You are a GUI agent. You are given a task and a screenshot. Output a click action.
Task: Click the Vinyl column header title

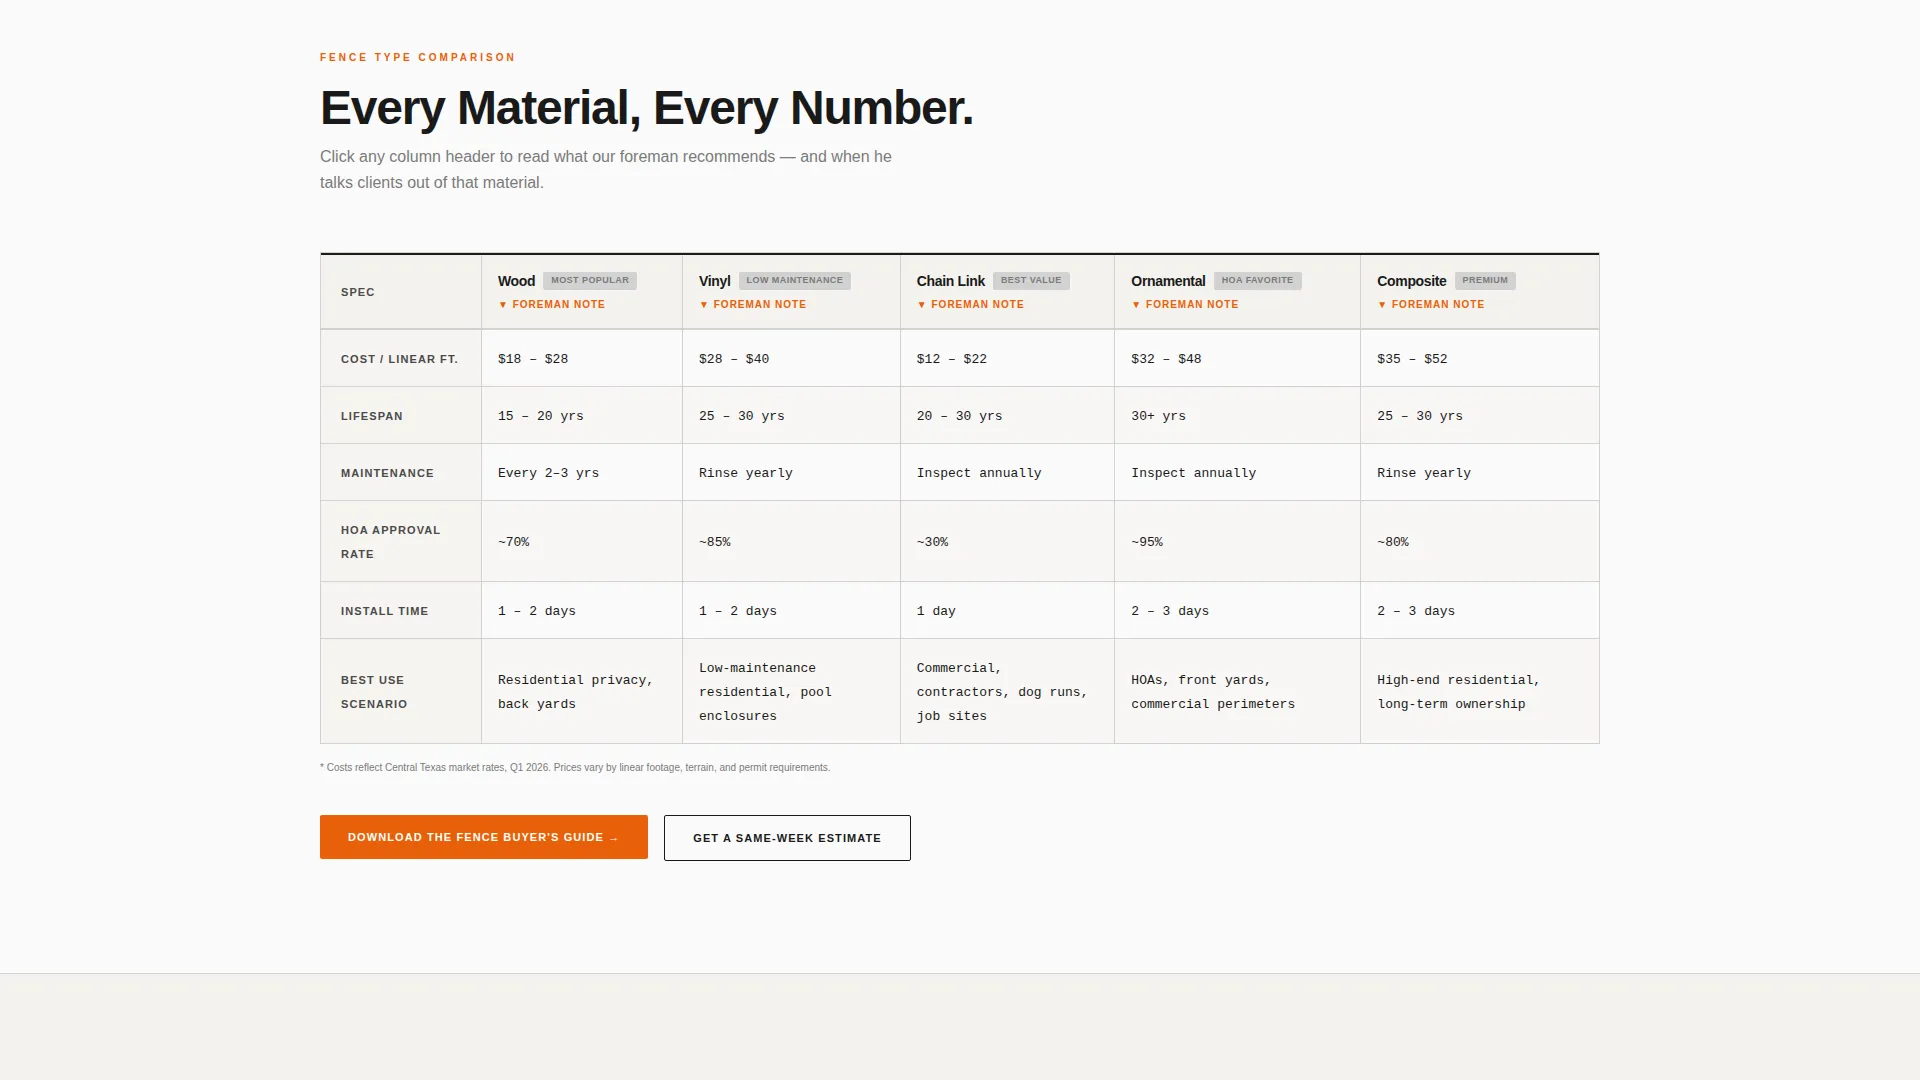[714, 281]
